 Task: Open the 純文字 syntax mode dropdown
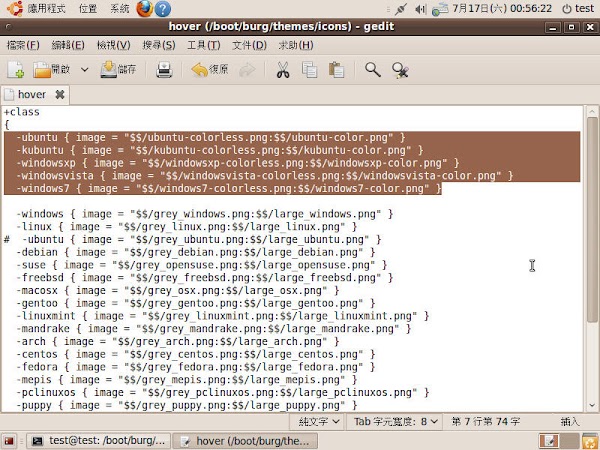[319, 422]
